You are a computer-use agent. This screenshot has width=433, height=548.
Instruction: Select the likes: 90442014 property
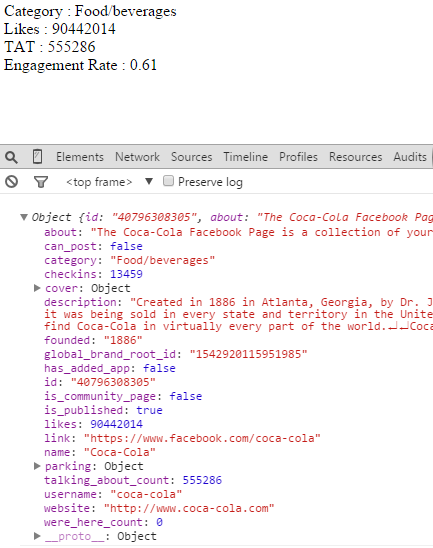(93, 424)
